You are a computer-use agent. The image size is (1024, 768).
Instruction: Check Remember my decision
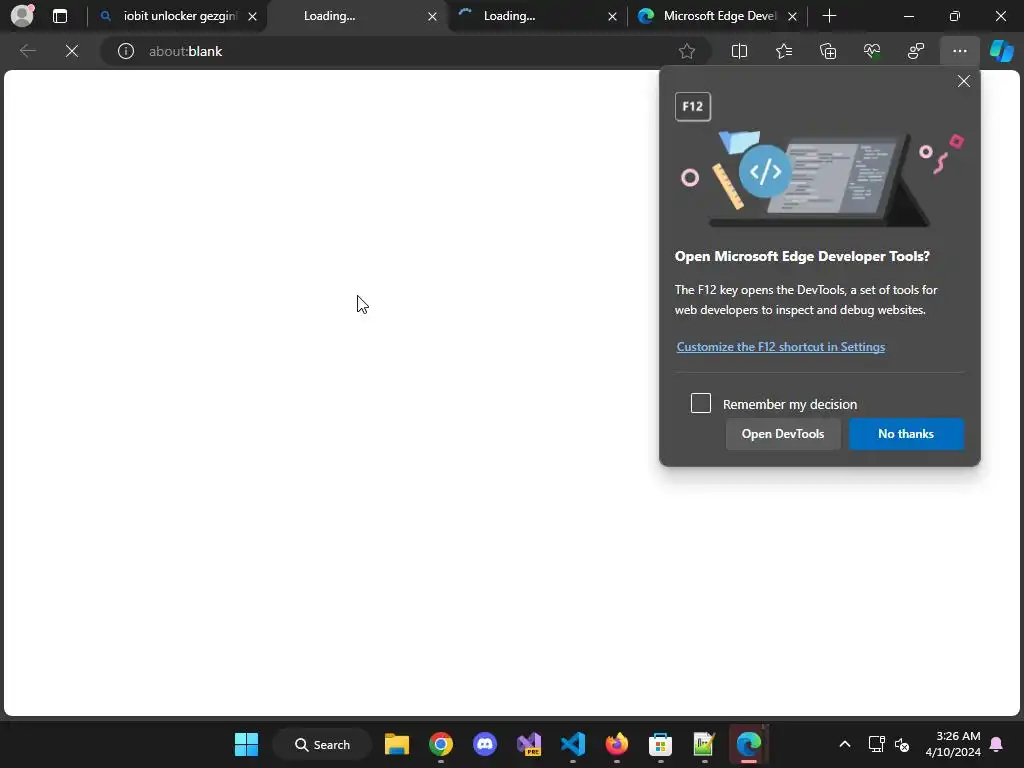(701, 403)
